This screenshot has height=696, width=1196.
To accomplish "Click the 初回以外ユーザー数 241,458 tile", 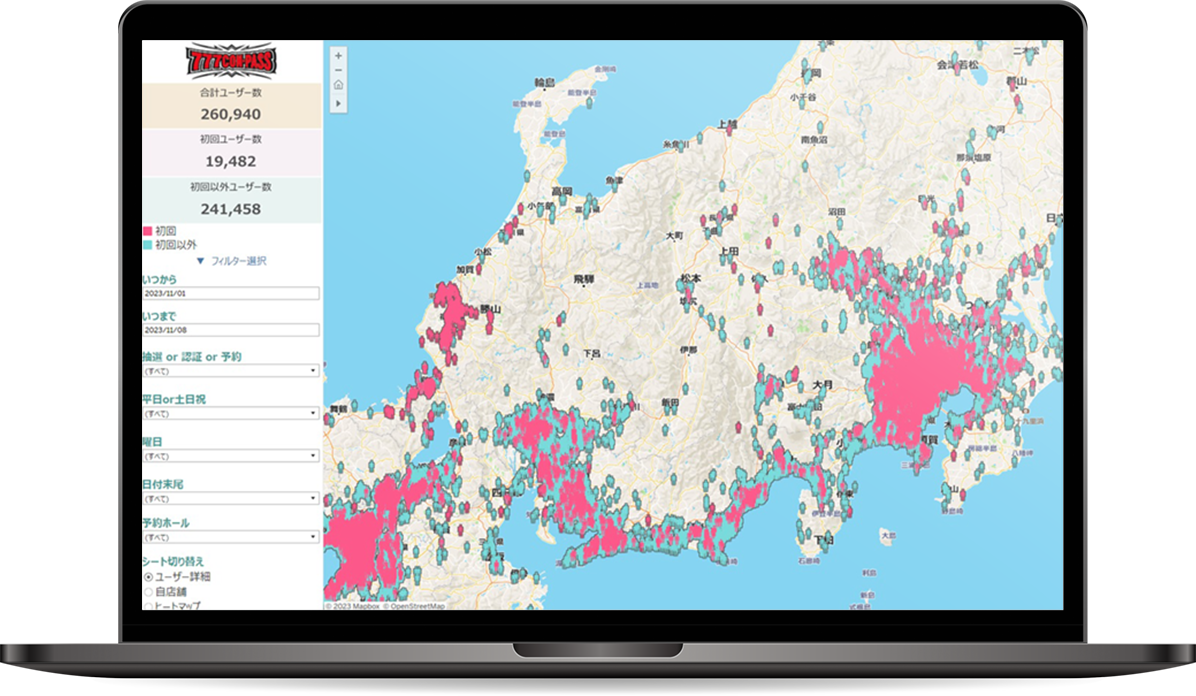I will 231,201.
